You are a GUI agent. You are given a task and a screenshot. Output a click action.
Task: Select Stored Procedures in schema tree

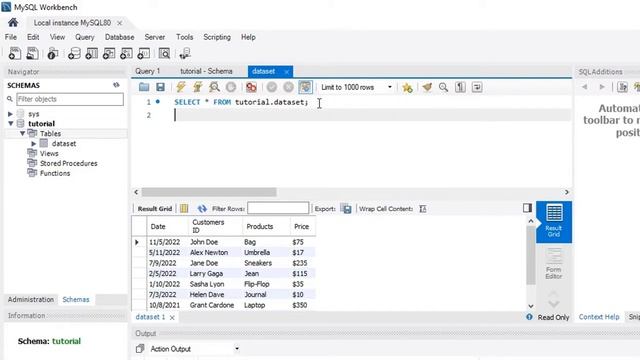pos(69,163)
